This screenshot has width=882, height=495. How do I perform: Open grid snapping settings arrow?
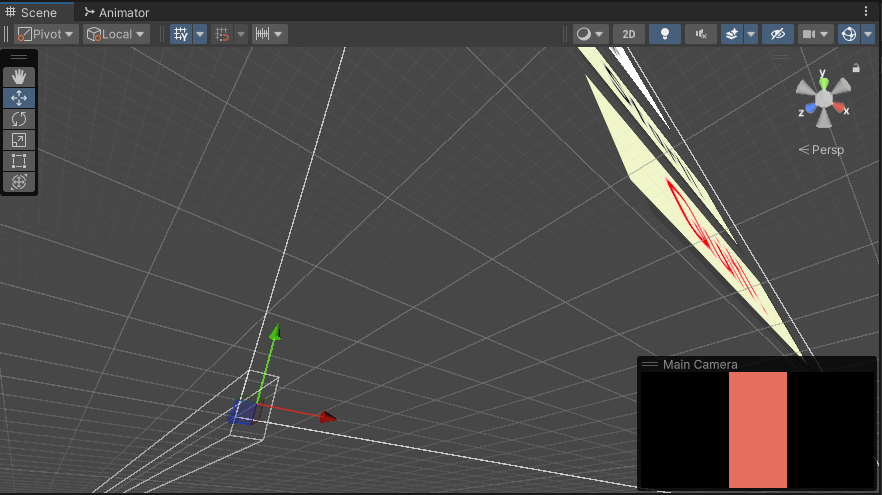241,34
